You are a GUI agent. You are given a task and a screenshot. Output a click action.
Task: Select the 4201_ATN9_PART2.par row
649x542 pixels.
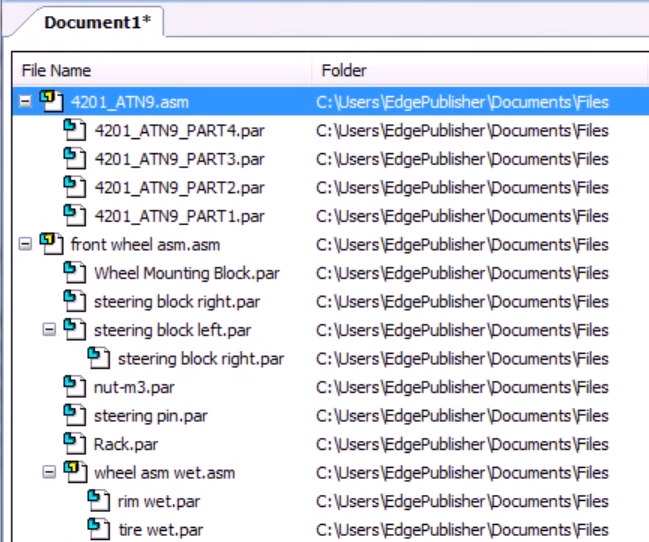(x=179, y=187)
